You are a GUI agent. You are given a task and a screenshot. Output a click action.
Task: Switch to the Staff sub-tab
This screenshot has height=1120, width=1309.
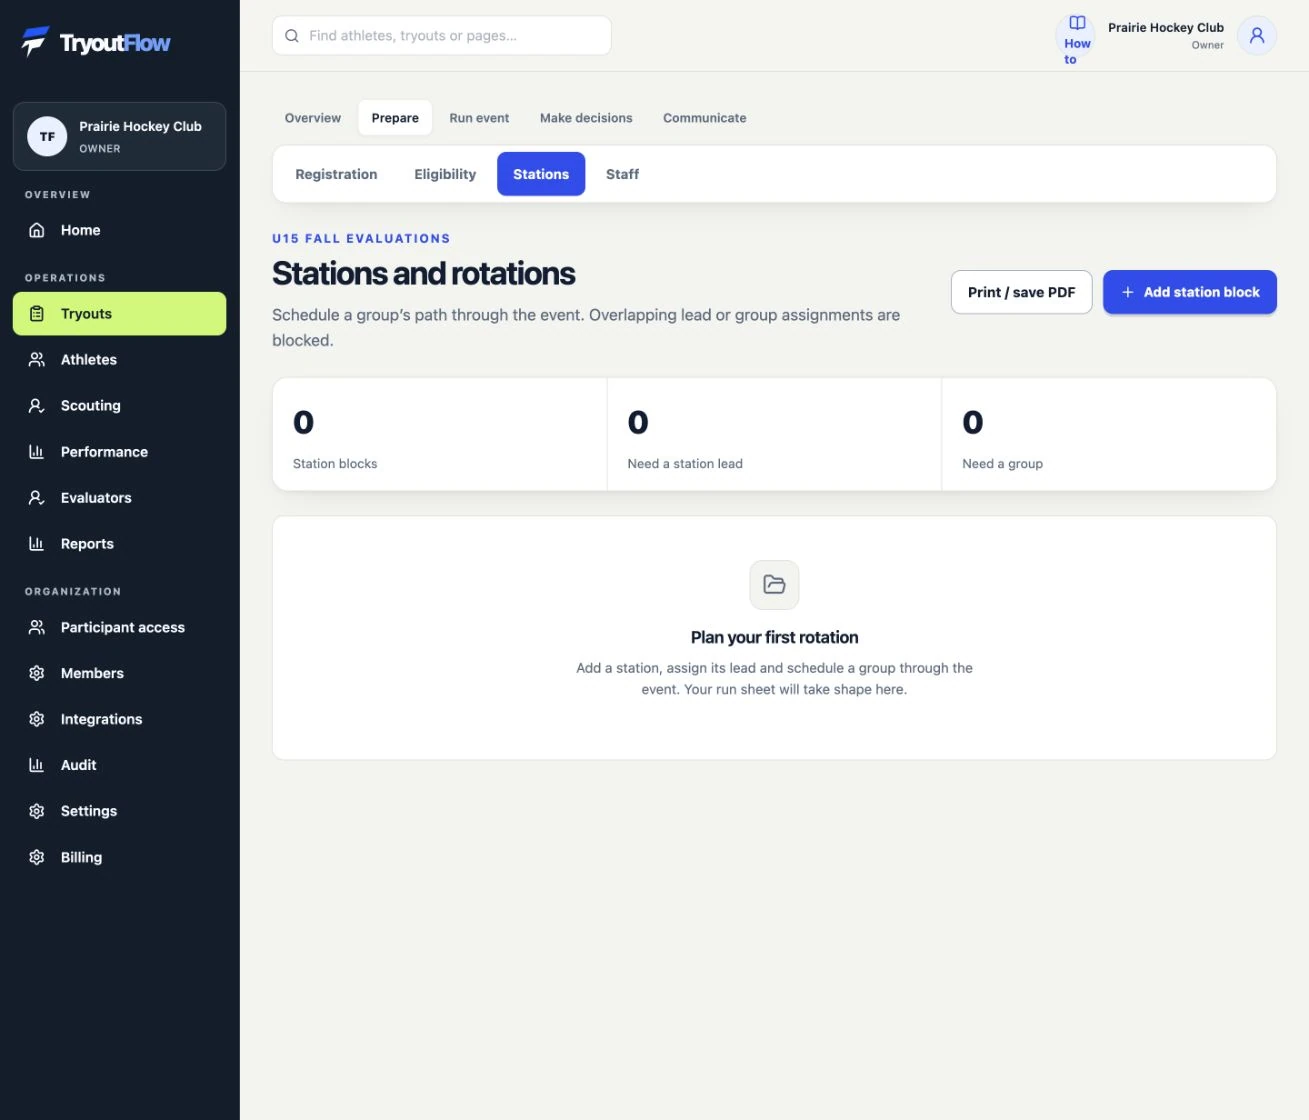pyautogui.click(x=622, y=174)
